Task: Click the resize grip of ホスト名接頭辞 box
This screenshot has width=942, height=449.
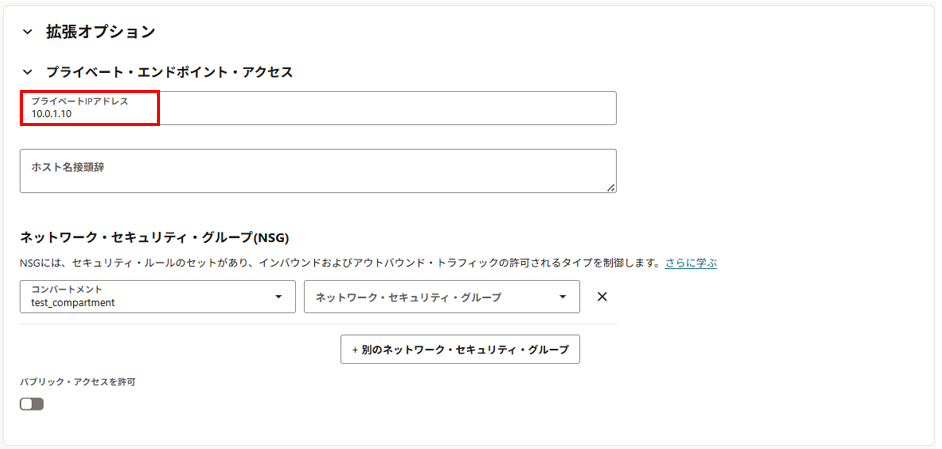Action: [611, 187]
